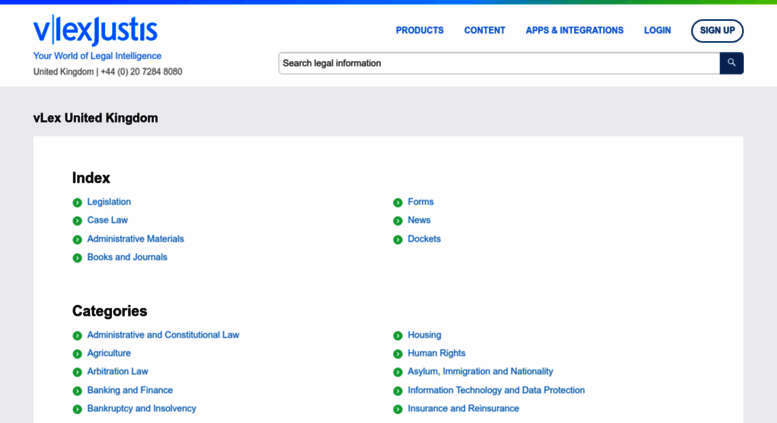Image resolution: width=777 pixels, height=423 pixels.
Task: Click the Your World of Legal Intelligence tagline
Action: (x=97, y=56)
